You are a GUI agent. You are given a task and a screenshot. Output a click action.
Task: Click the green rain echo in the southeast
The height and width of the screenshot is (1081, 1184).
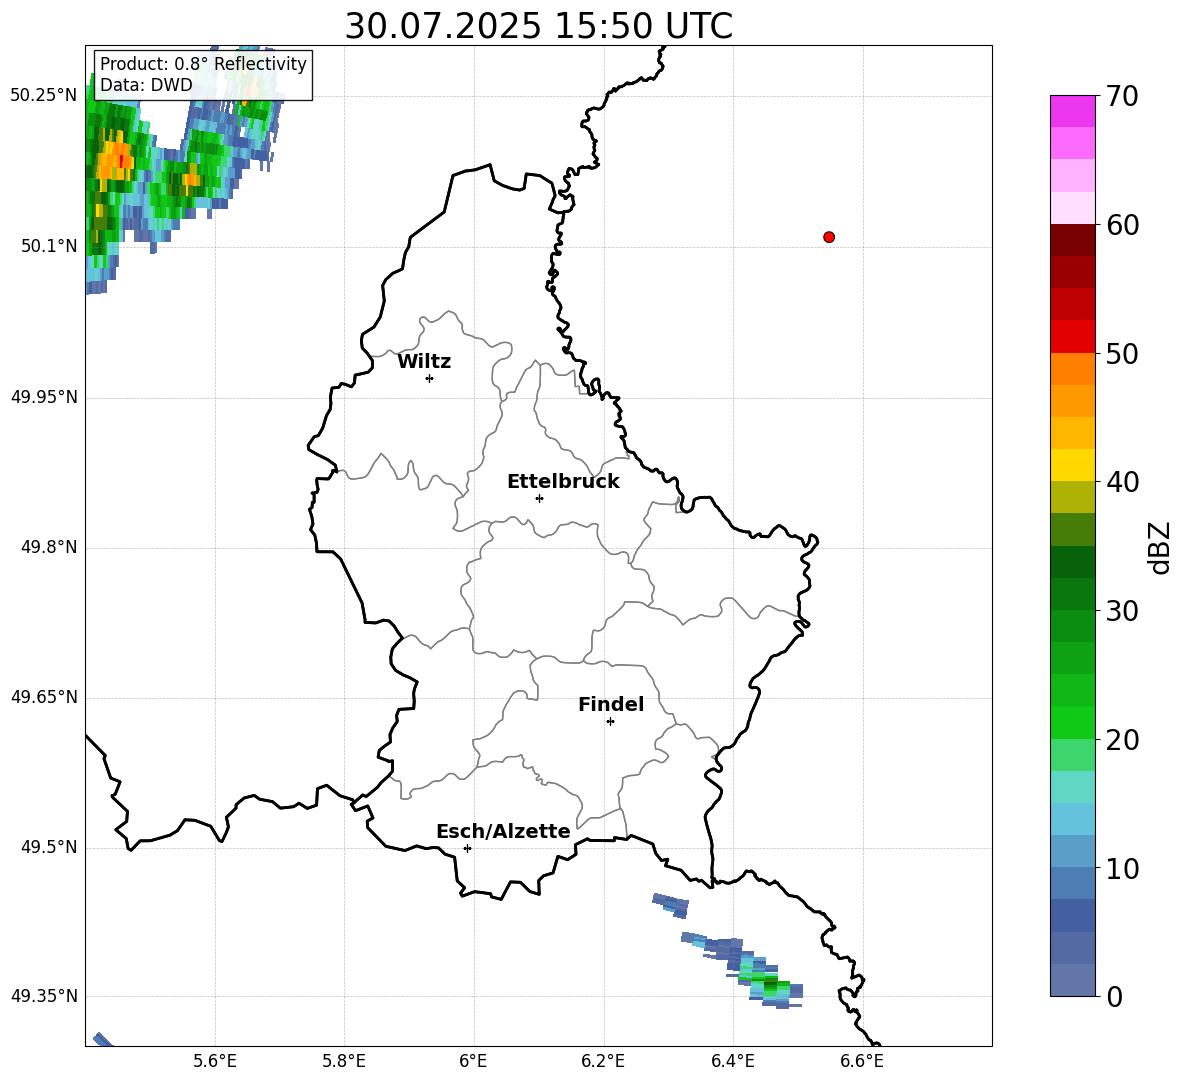pyautogui.click(x=770, y=985)
